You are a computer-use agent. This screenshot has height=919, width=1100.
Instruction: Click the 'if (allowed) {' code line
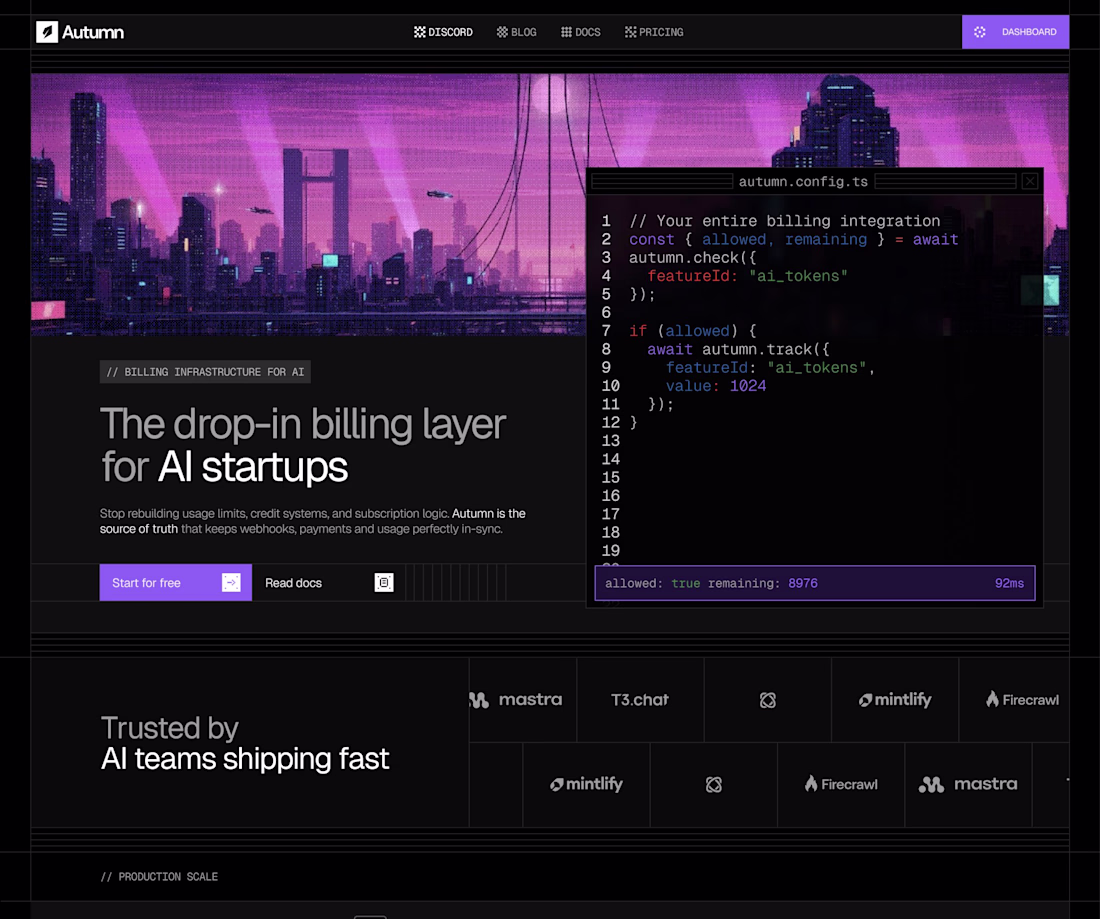click(x=692, y=330)
